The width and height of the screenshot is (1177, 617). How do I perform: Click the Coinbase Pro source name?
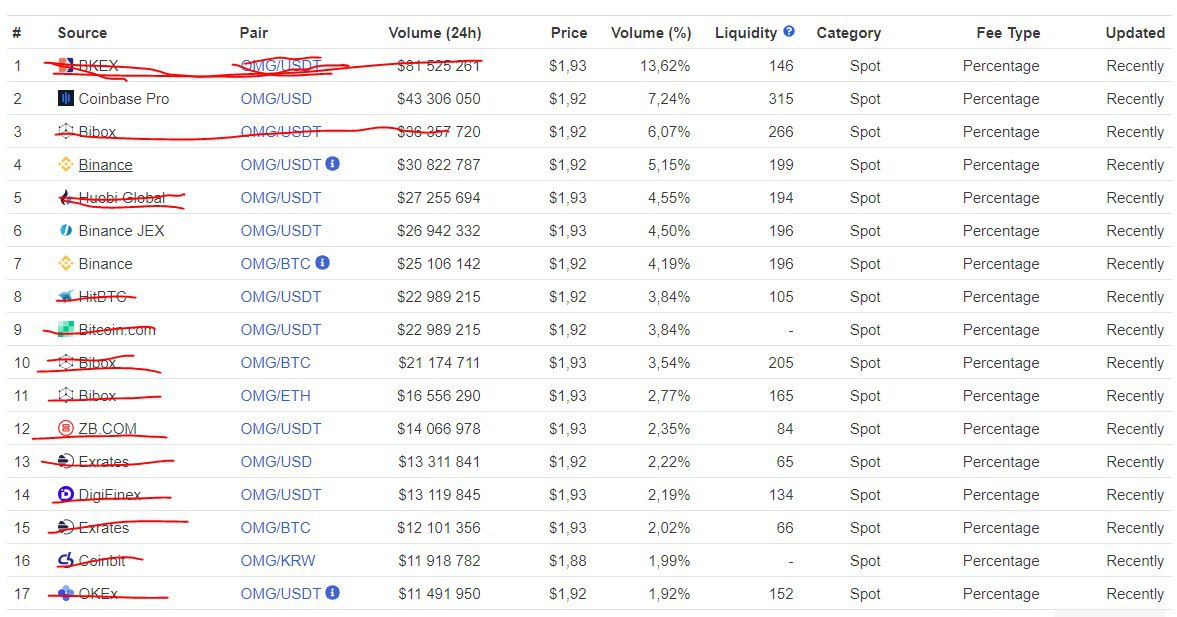(124, 99)
